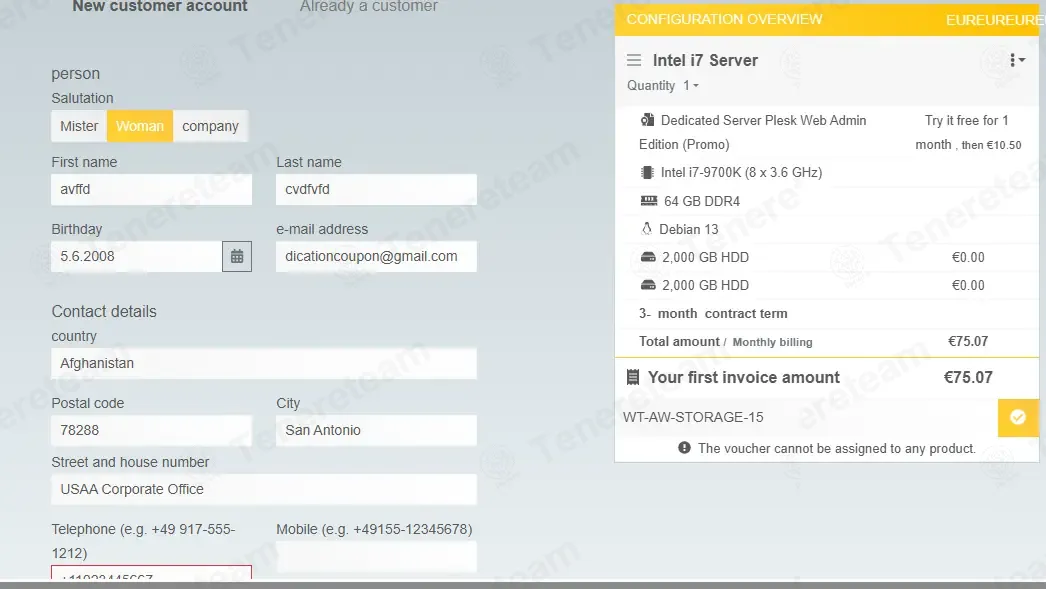Click the voucher cannot be assigned message
Screen dimensions: 1046x589
[837, 448]
